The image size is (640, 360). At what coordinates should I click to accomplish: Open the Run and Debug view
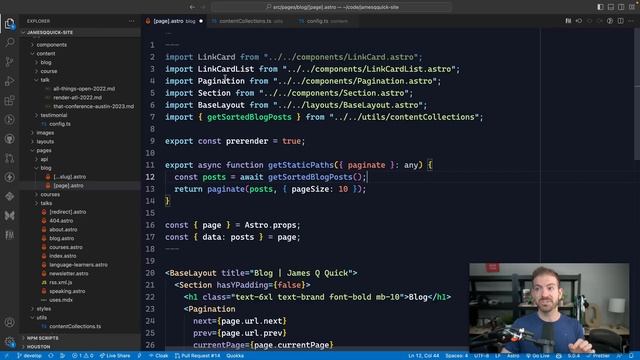tap(9, 81)
